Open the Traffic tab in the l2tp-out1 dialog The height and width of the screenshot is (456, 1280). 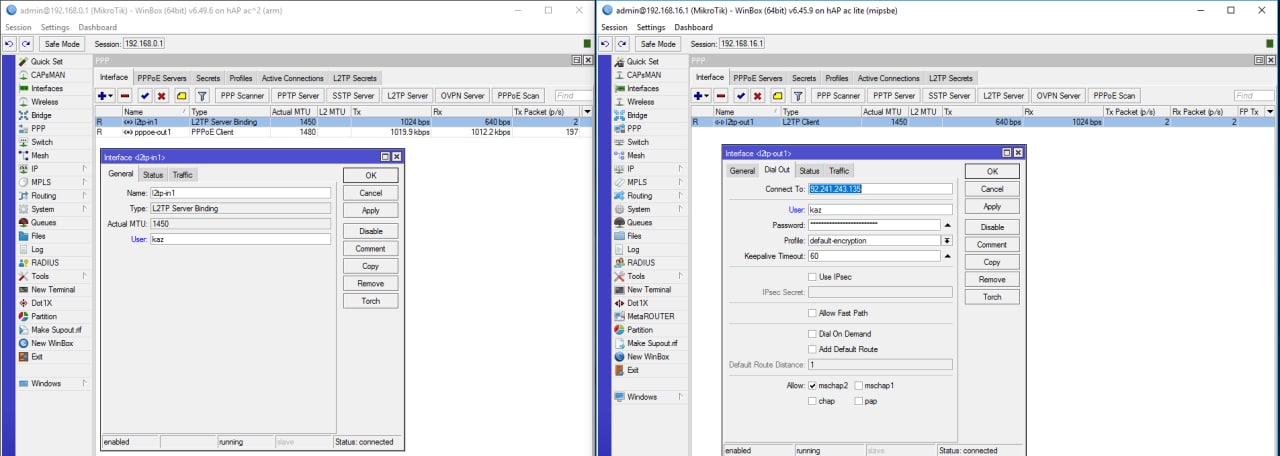839,171
